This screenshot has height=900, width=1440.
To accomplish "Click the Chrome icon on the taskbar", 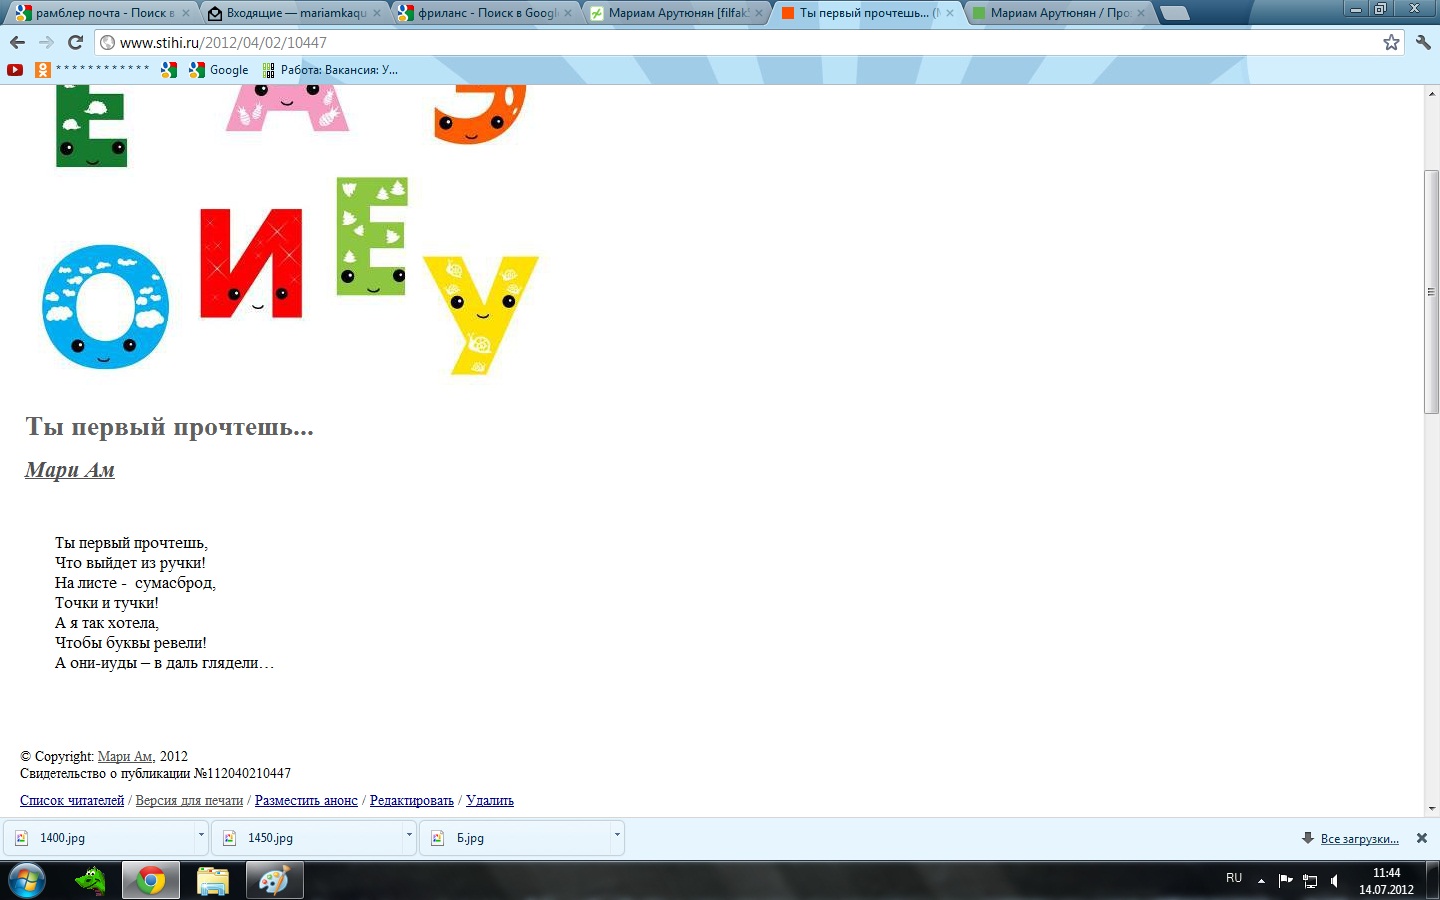I will [151, 881].
